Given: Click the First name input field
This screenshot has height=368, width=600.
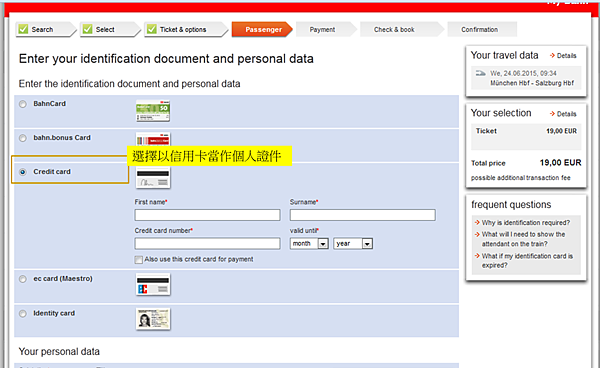Looking at the screenshot, I should coord(207,215).
